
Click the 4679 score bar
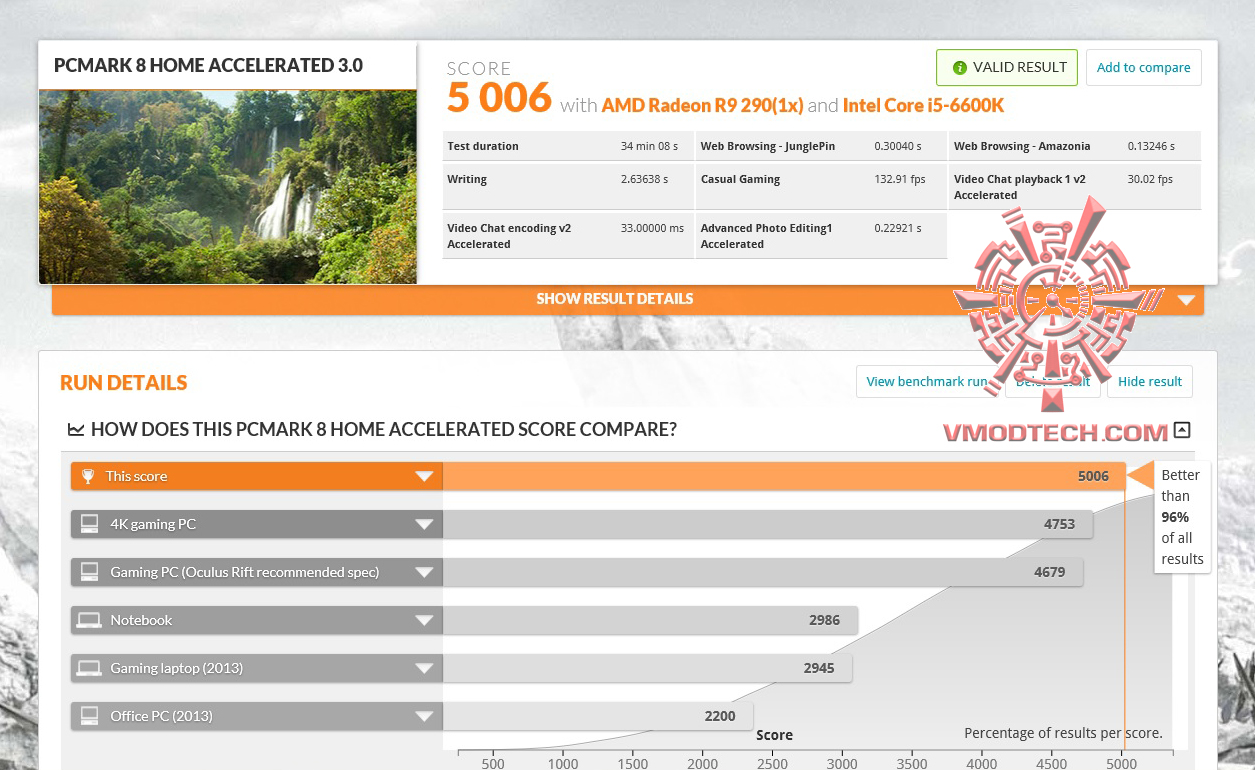(x=763, y=572)
